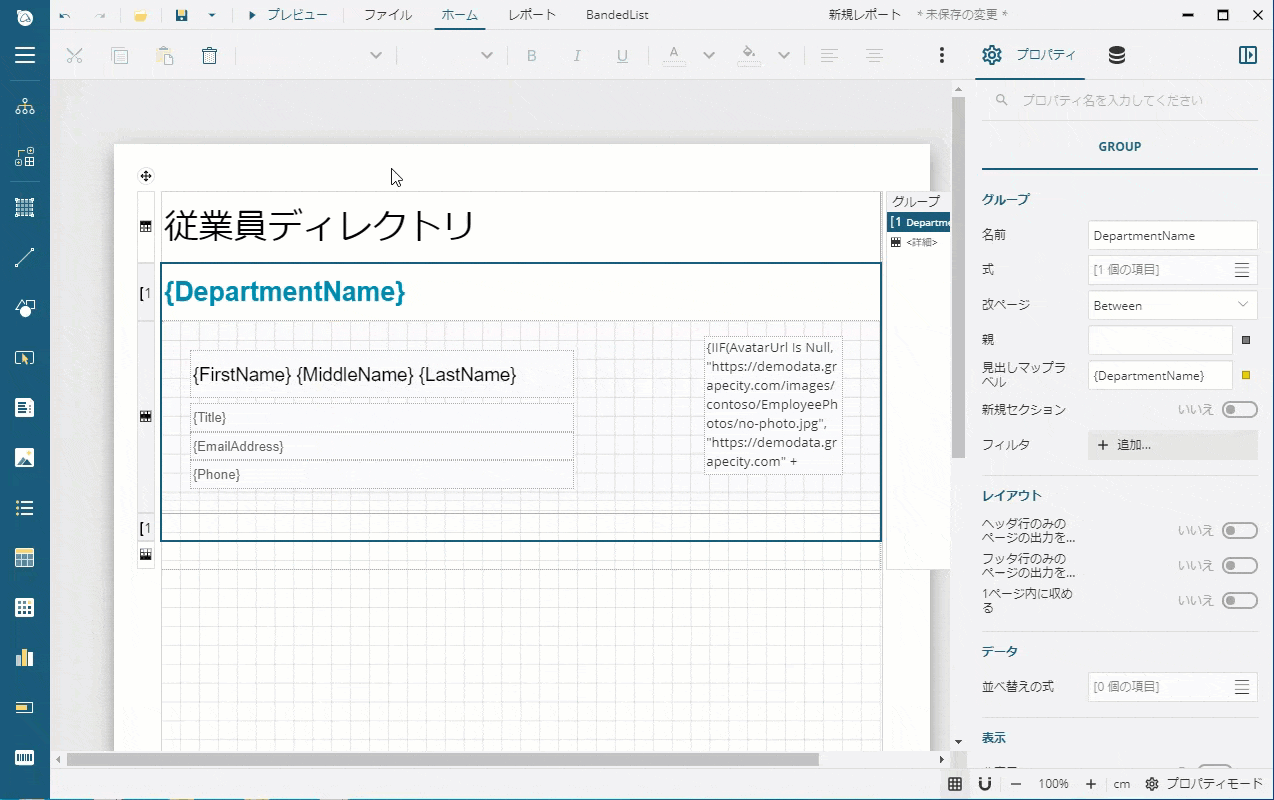Image resolution: width=1274 pixels, height=800 pixels.
Task: Open the 改ページ dropdown showing Between
Action: click(1172, 305)
